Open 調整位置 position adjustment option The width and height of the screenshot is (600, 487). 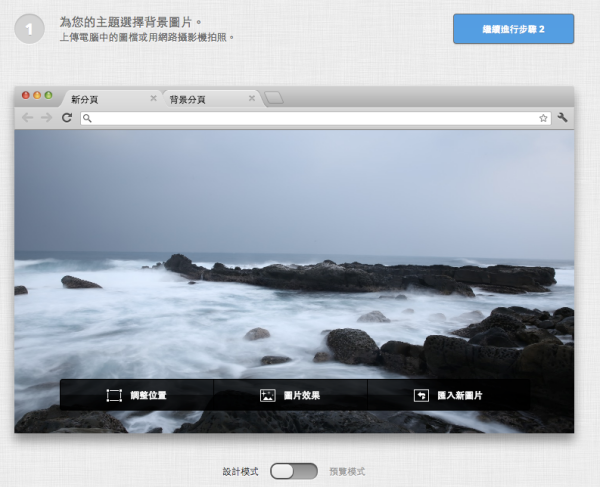pyautogui.click(x=137, y=395)
